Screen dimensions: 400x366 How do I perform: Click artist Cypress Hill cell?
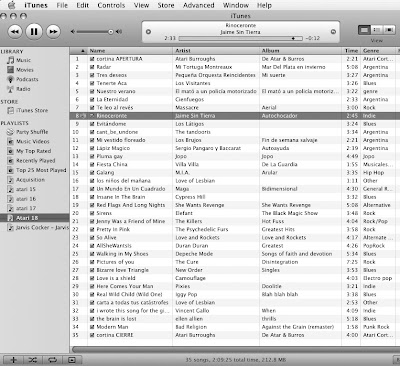(190, 197)
